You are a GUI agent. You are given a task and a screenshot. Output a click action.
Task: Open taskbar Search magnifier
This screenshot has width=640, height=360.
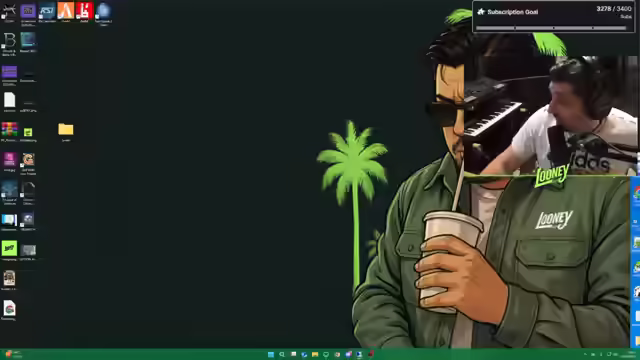282,354
